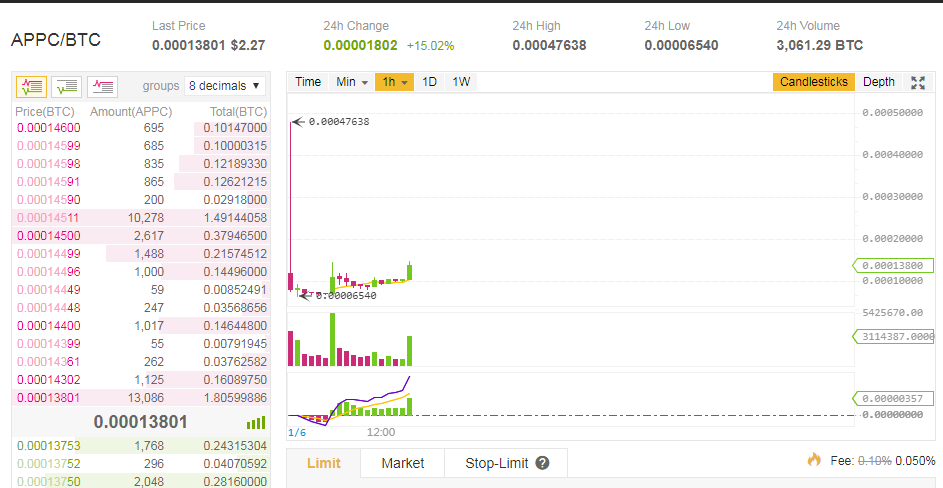Open Stop-Limit help question mark
This screenshot has width=943, height=488.
point(542,463)
